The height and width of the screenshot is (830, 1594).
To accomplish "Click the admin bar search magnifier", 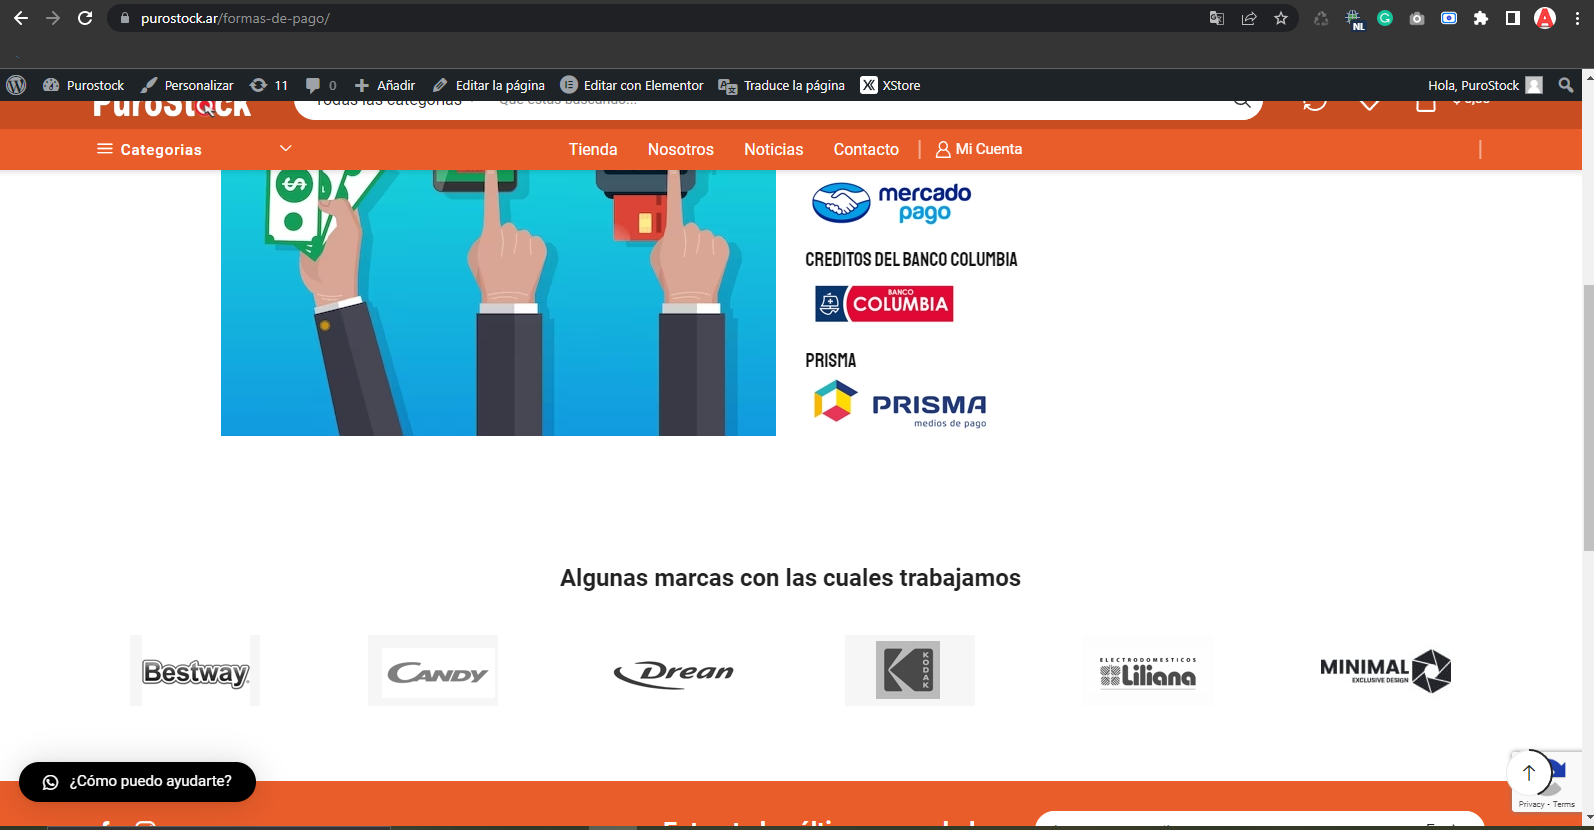I will pos(1566,85).
